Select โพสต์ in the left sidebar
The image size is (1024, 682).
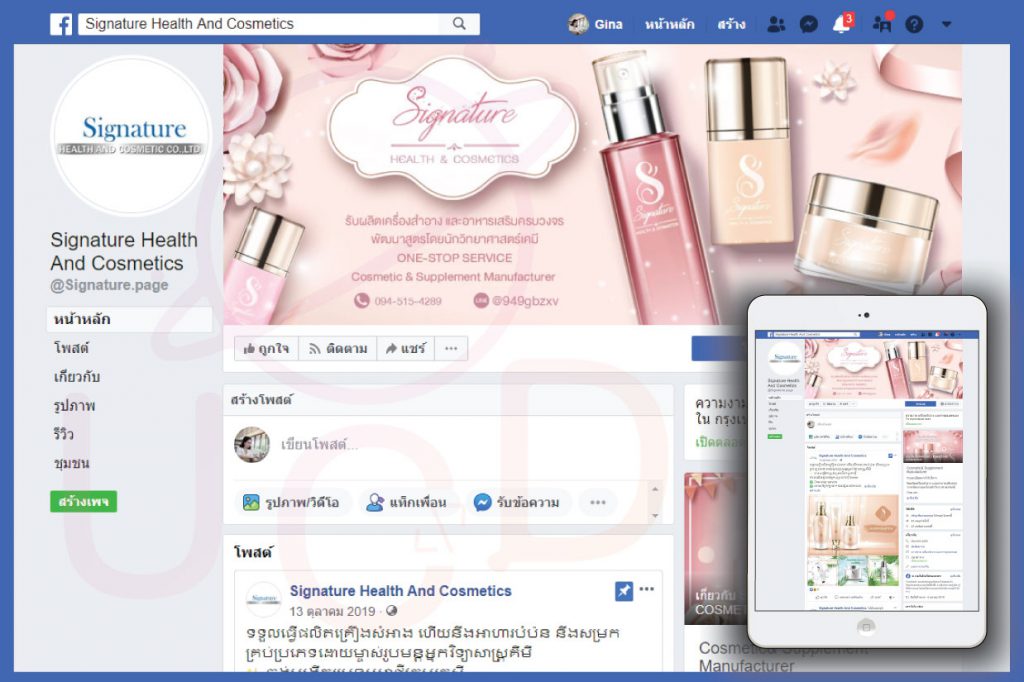(x=71, y=348)
